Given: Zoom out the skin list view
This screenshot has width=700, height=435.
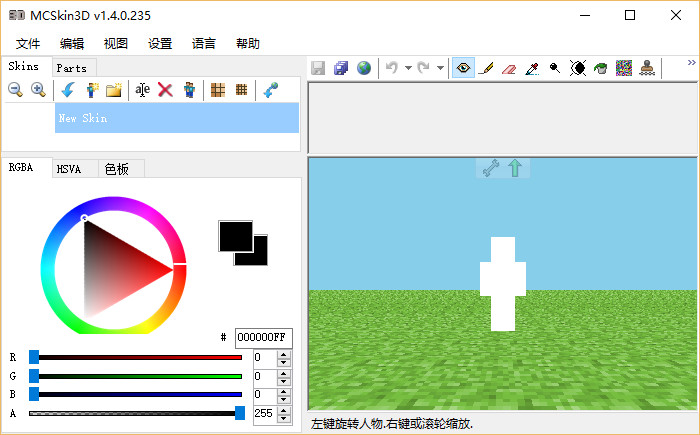Looking at the screenshot, I should [x=15, y=90].
